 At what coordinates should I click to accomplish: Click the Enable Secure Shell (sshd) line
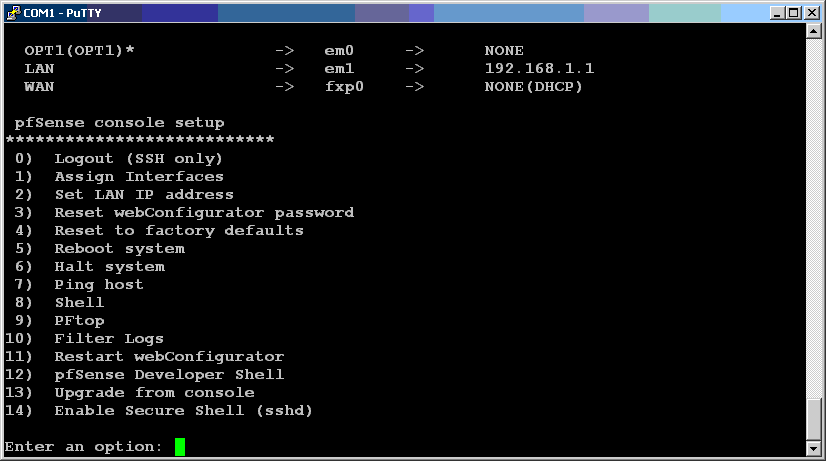pyautogui.click(x=159, y=410)
